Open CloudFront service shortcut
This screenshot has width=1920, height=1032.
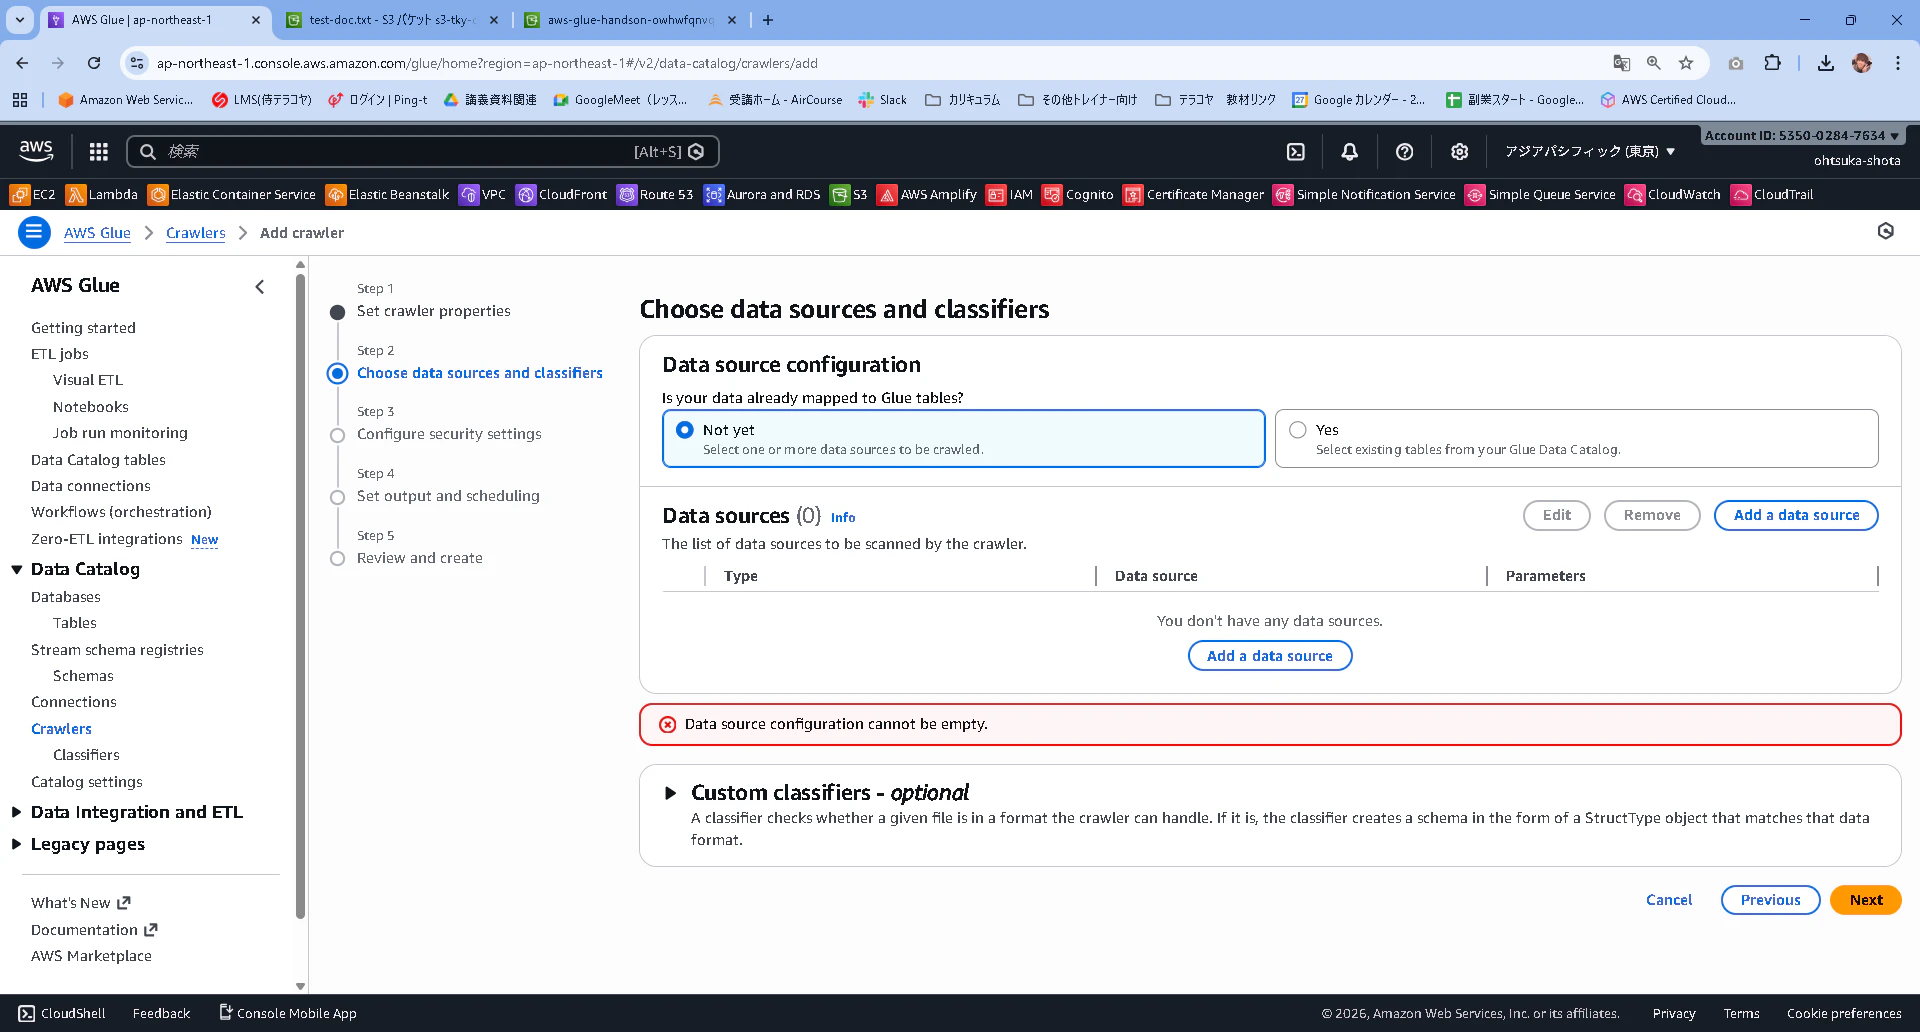pyautogui.click(x=561, y=195)
